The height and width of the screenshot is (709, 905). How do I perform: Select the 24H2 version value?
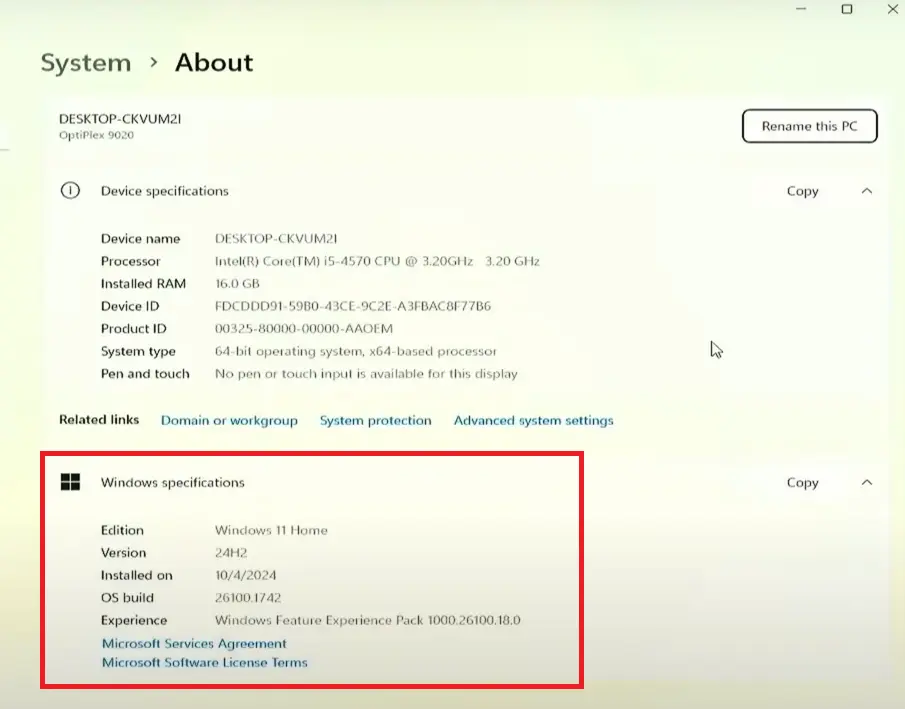pos(231,553)
